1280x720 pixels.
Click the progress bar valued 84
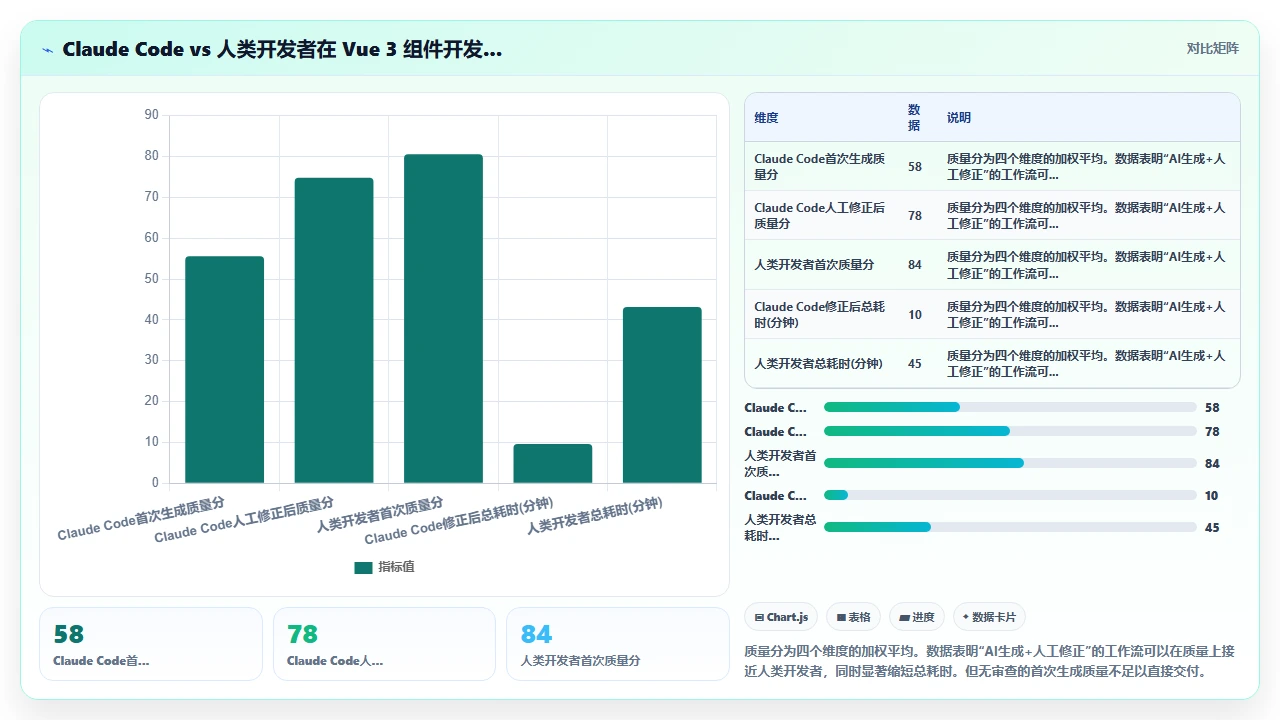click(1010, 463)
